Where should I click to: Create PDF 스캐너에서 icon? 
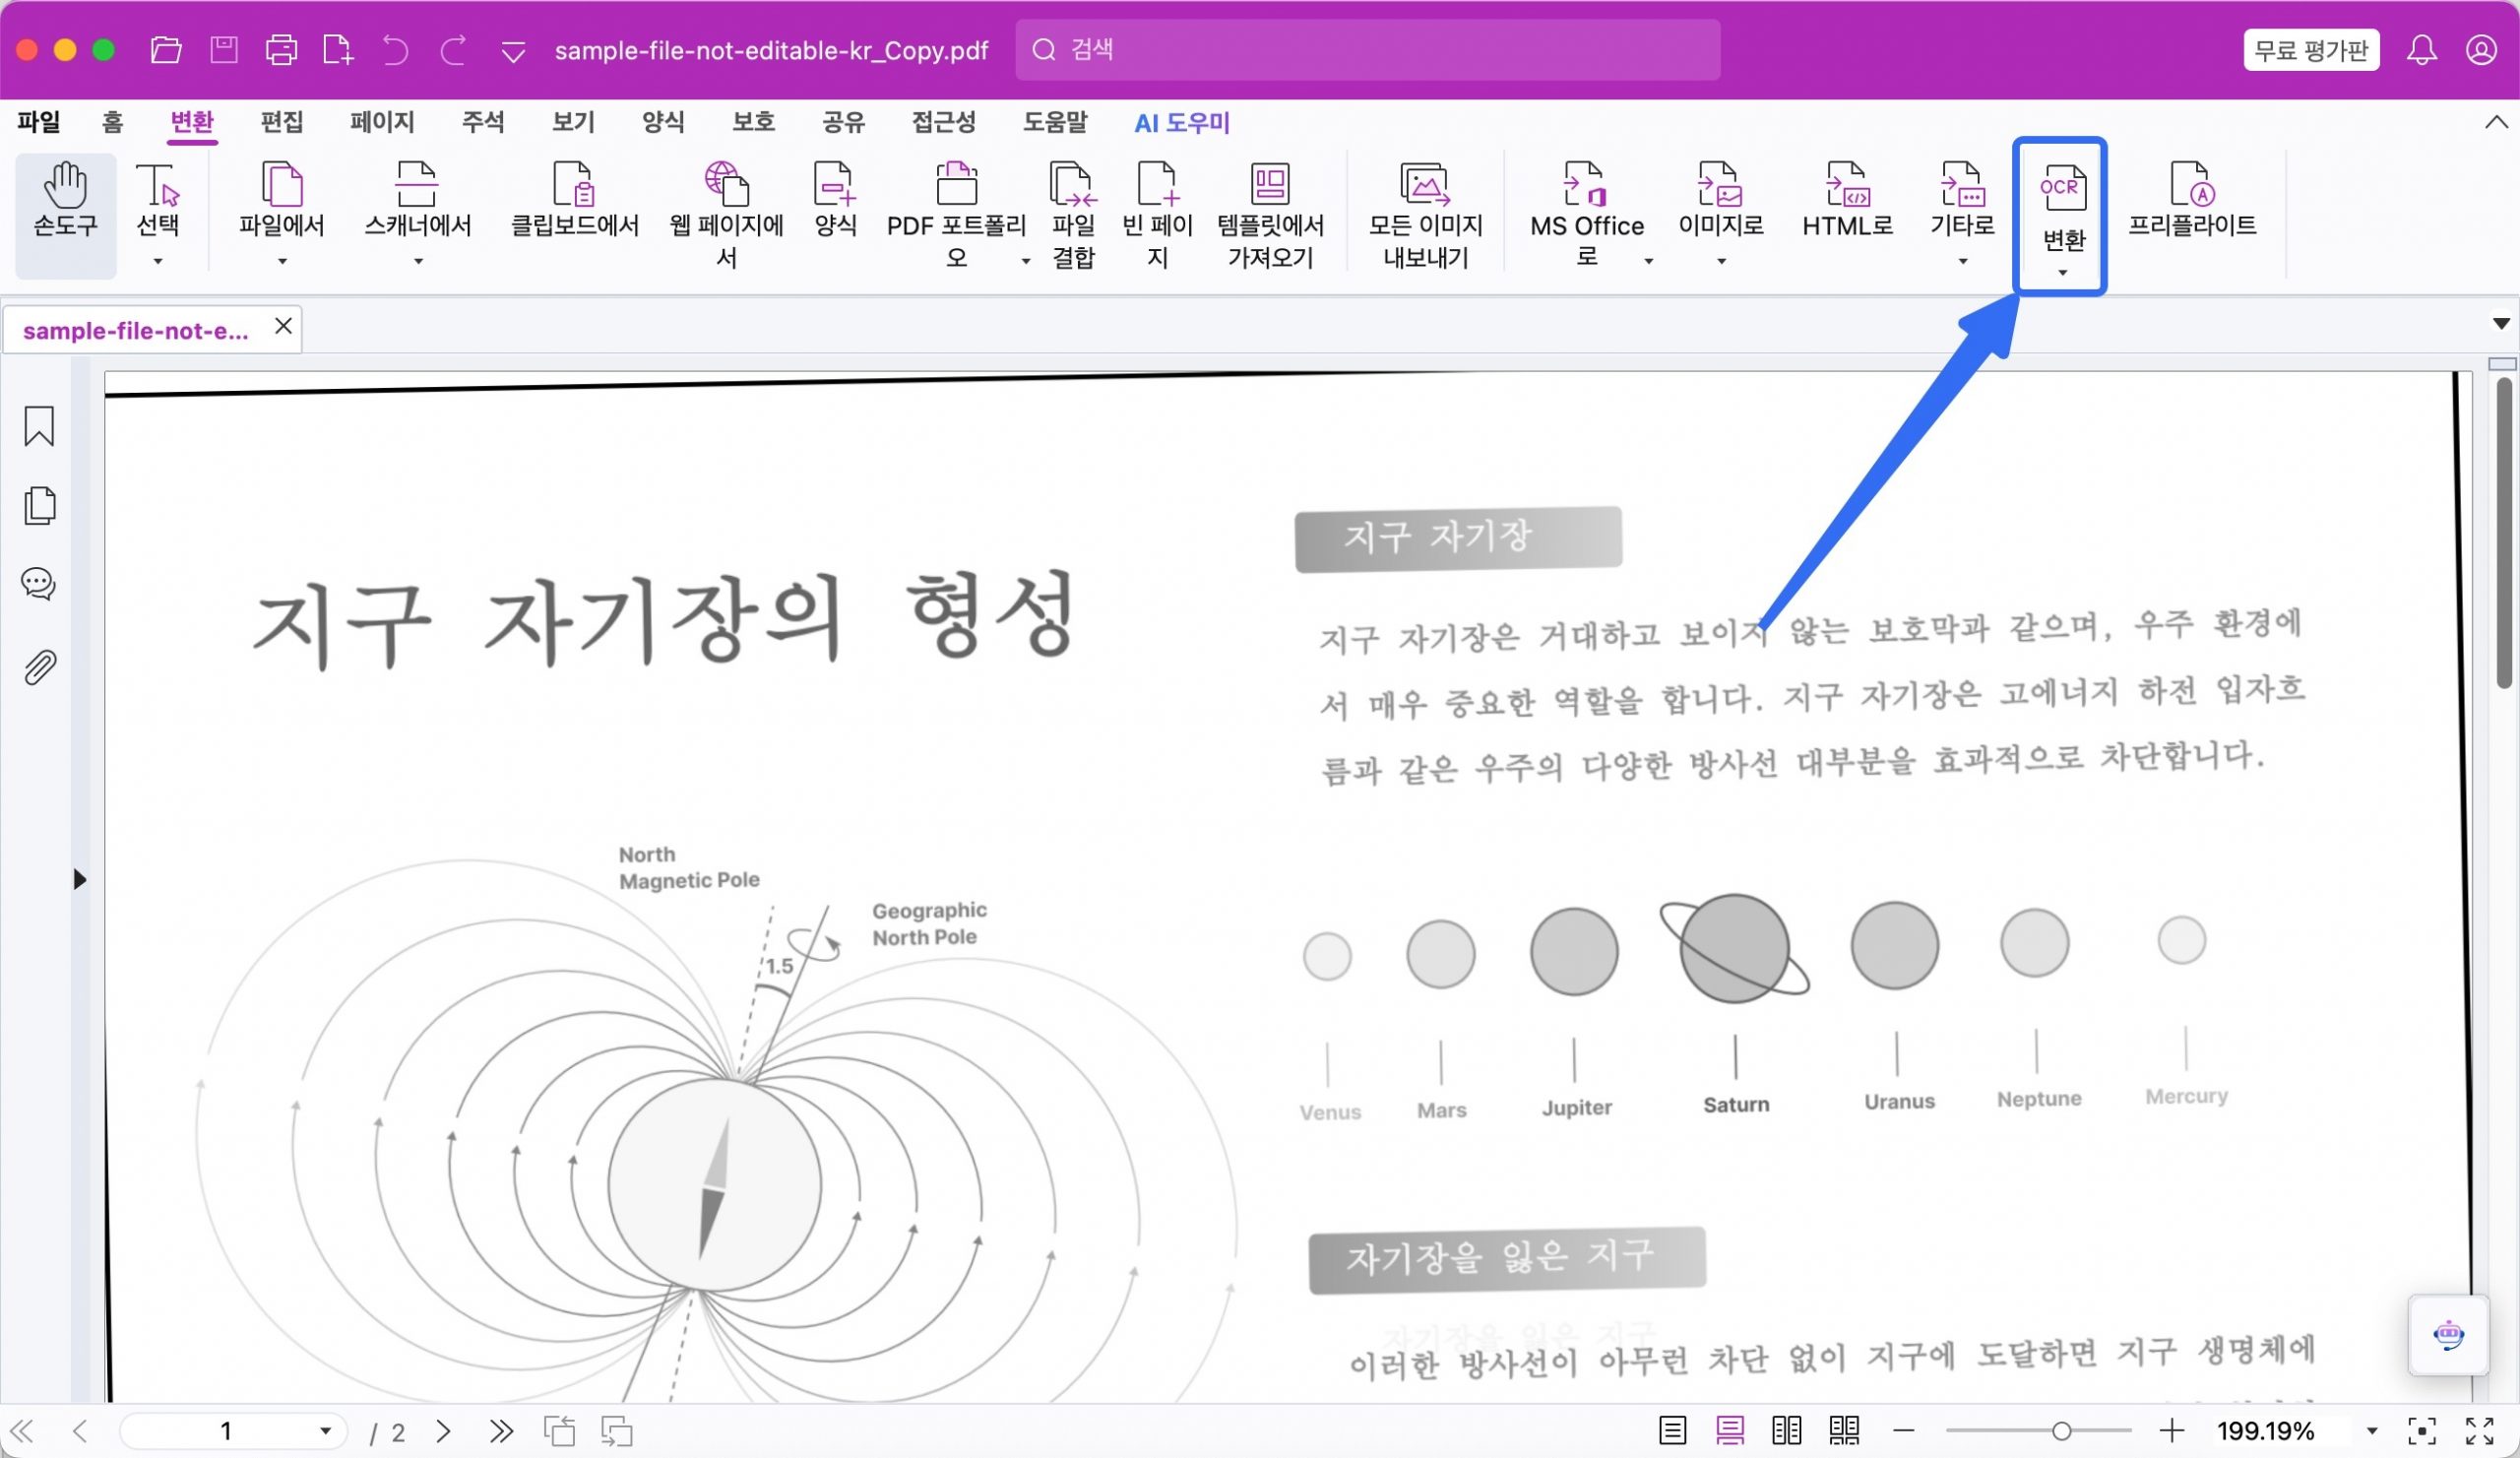point(417,200)
